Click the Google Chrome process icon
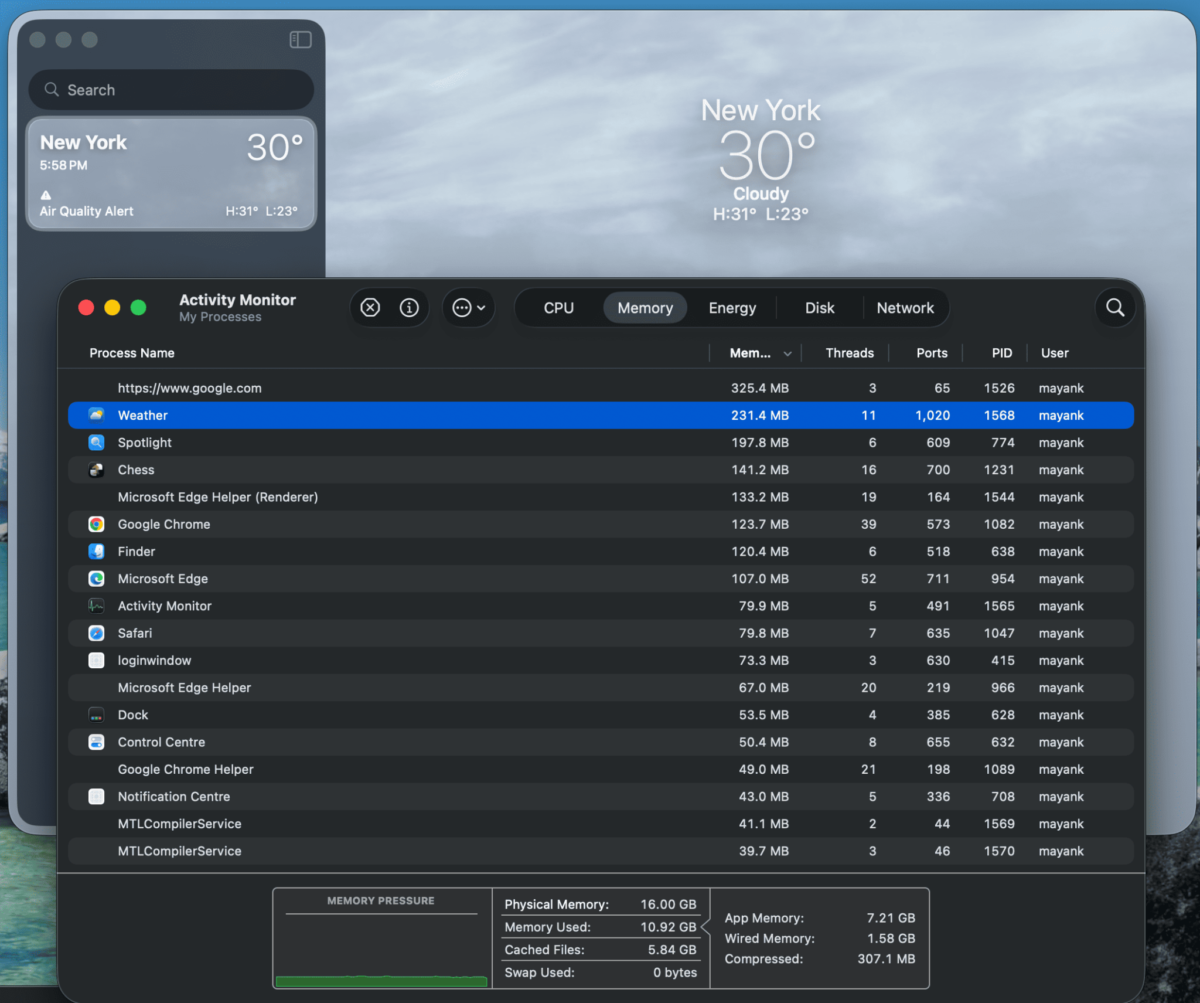Image resolution: width=1200 pixels, height=1003 pixels. pyautogui.click(x=96, y=524)
